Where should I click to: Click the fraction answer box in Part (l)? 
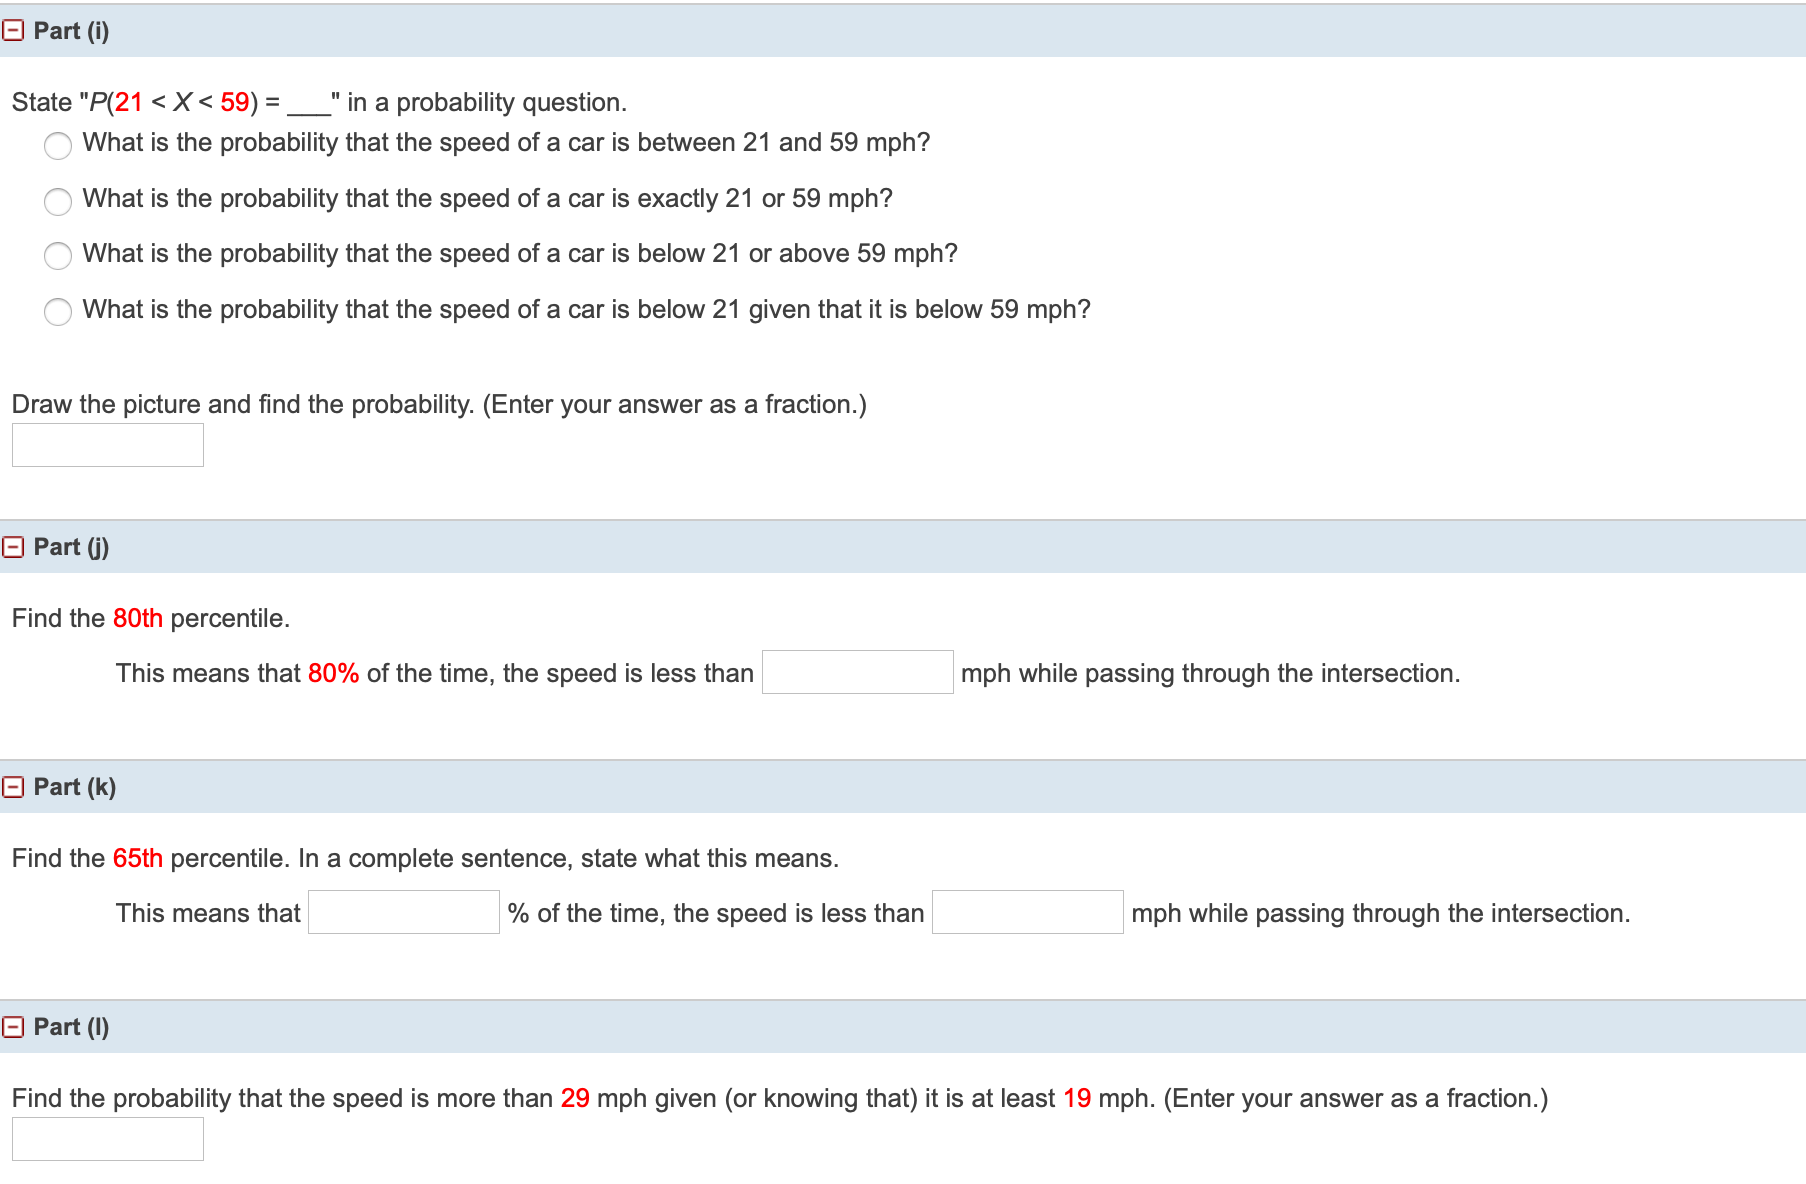[107, 1138]
